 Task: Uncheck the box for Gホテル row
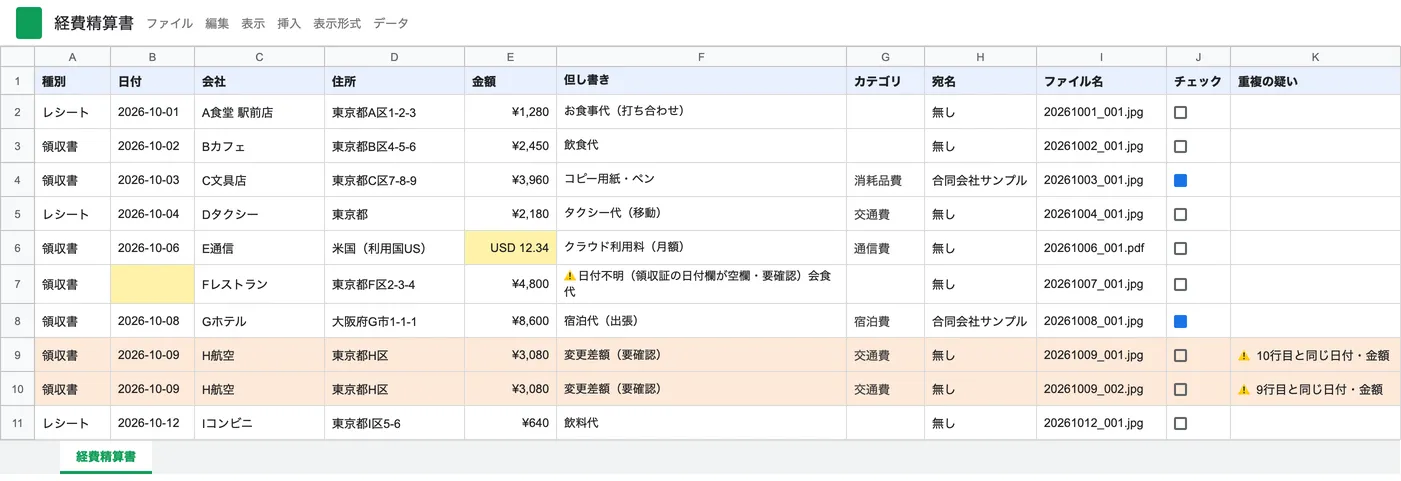coord(1180,321)
